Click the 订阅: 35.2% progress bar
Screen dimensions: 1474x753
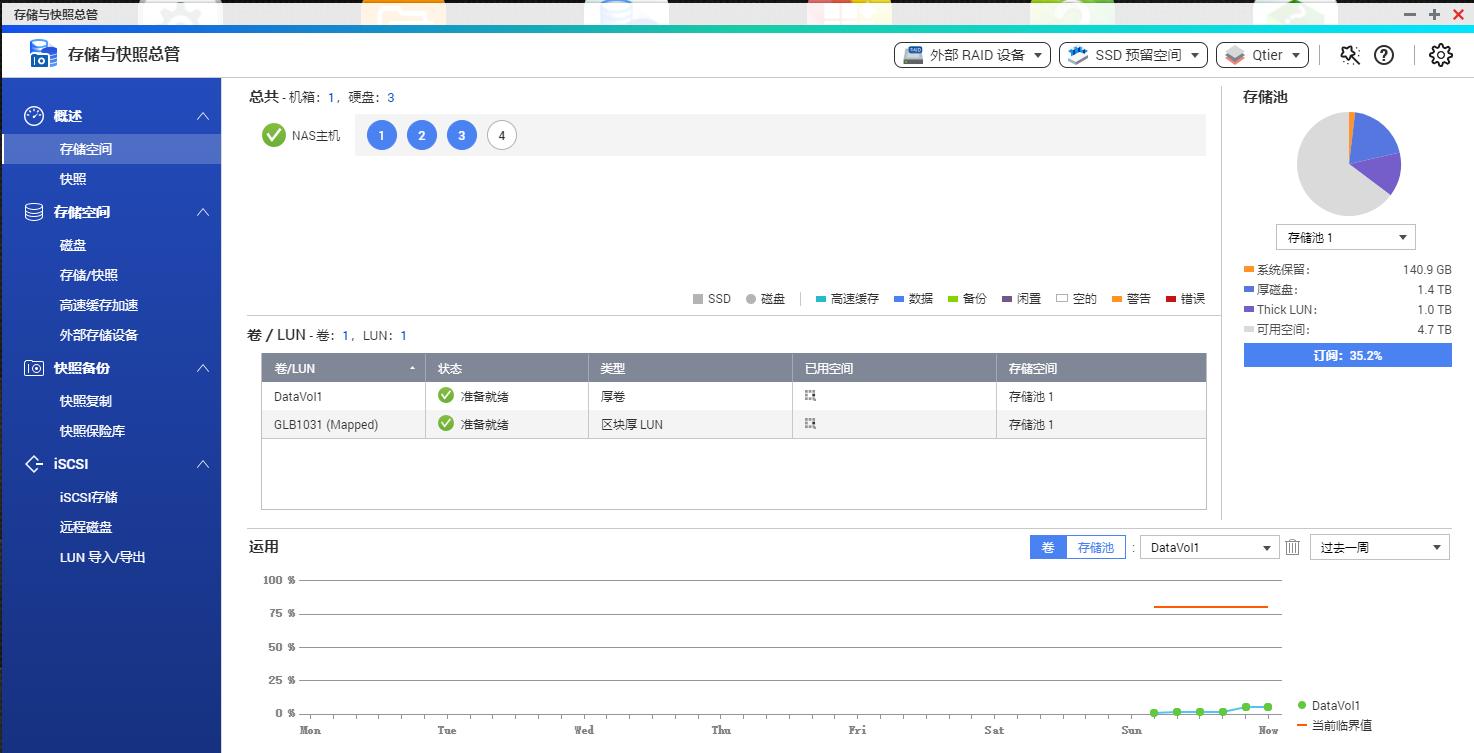click(x=1347, y=354)
